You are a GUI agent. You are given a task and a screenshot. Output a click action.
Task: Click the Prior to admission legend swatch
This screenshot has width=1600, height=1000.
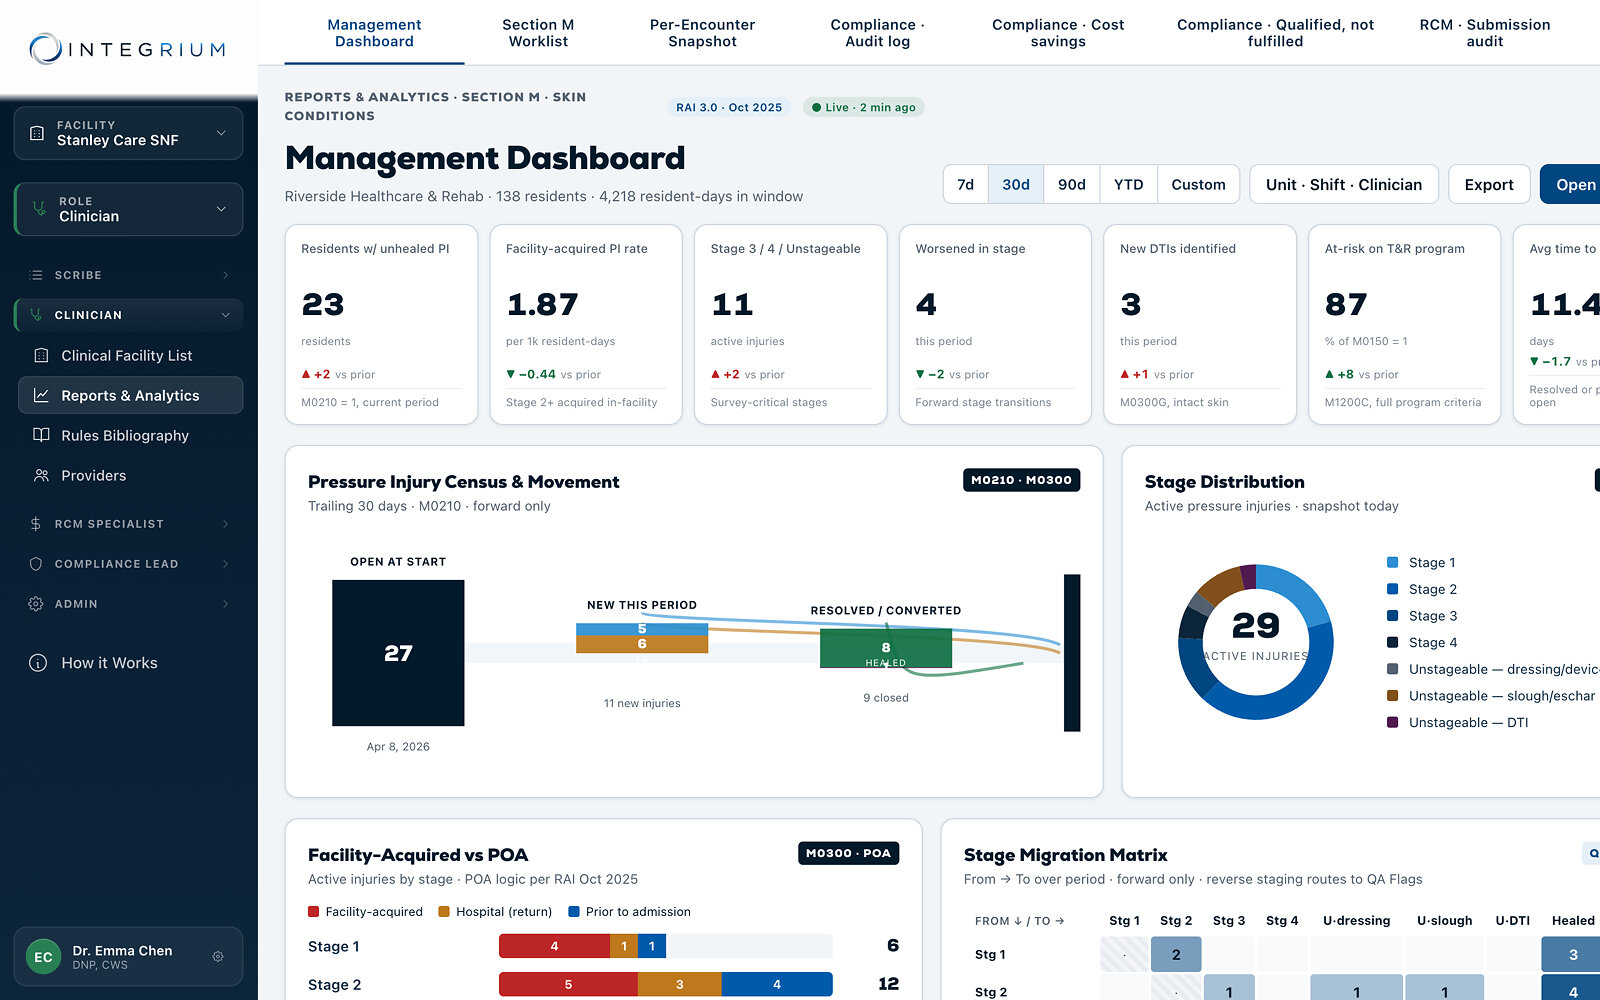574,911
